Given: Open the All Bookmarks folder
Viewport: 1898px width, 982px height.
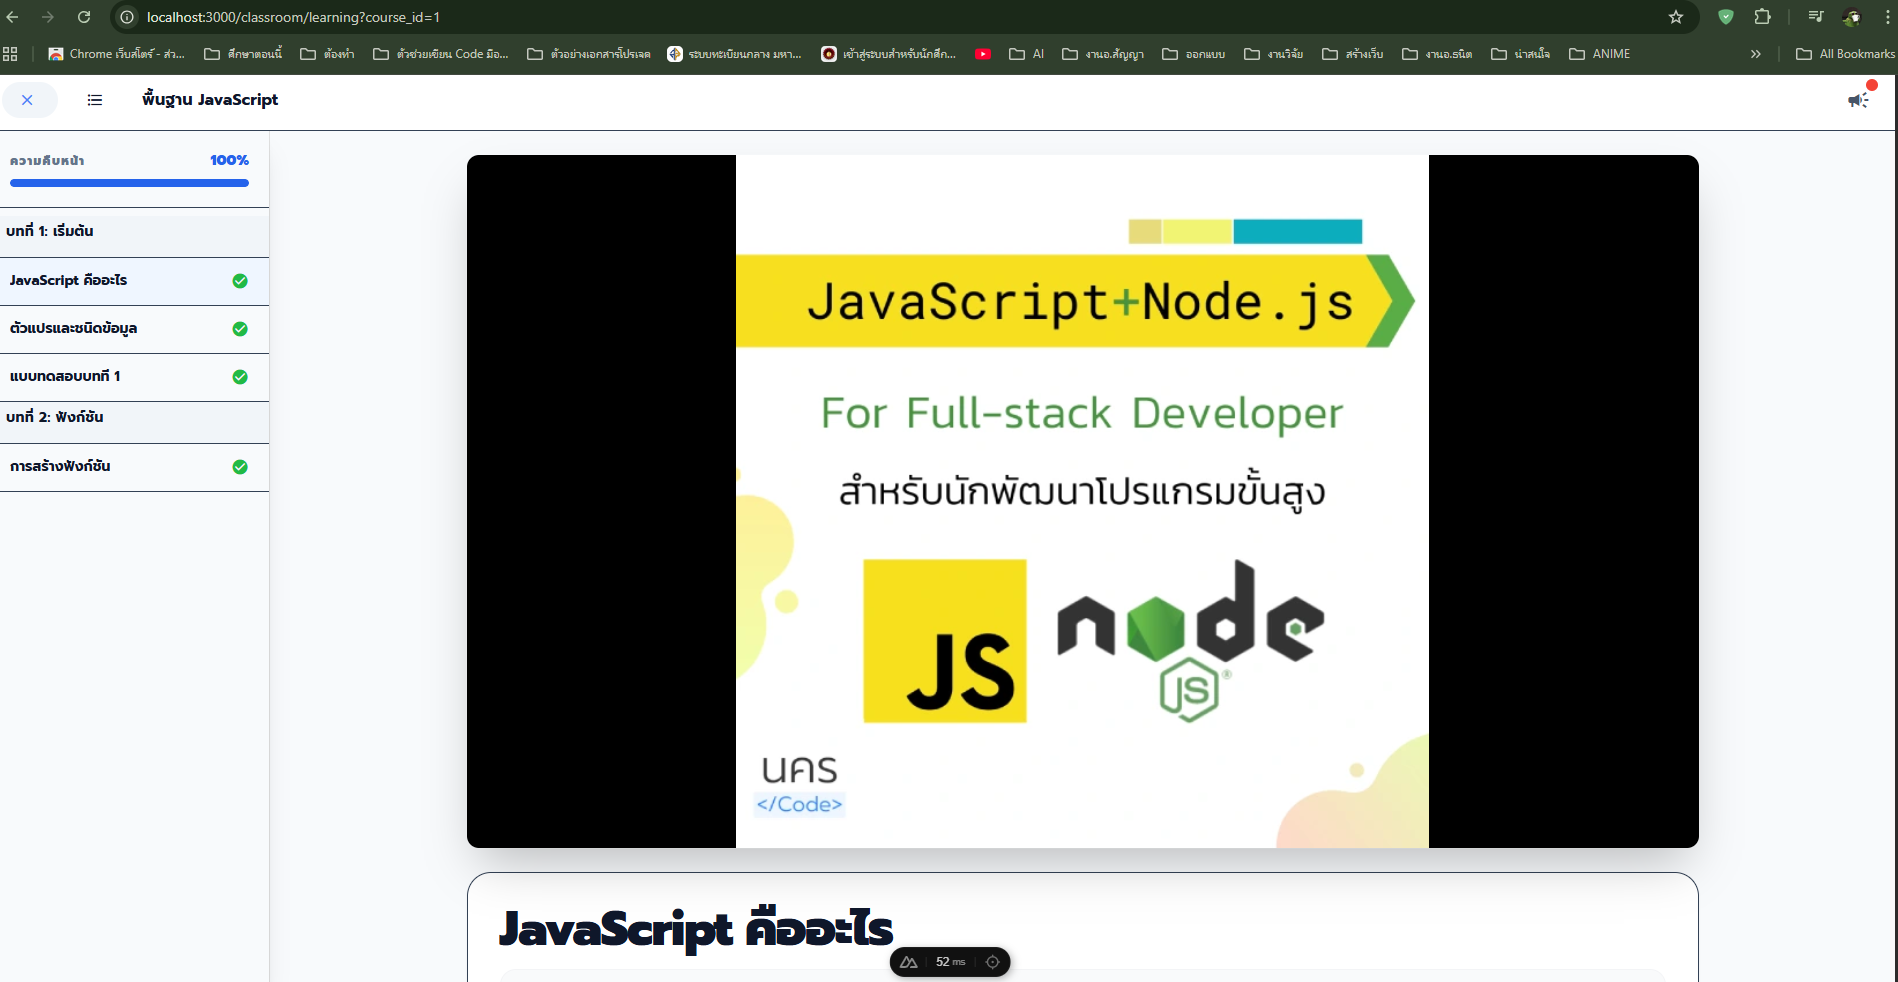Looking at the screenshot, I should 1846,54.
